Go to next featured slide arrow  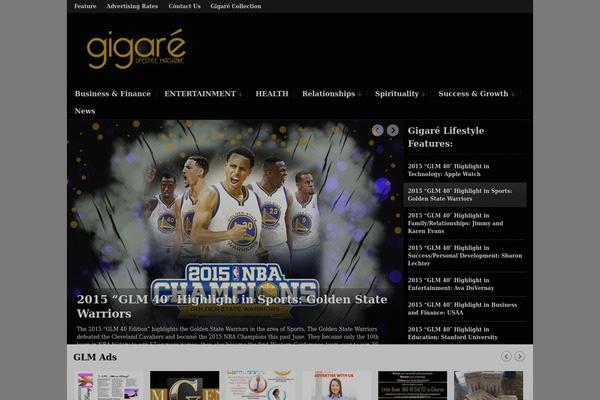coord(393,130)
